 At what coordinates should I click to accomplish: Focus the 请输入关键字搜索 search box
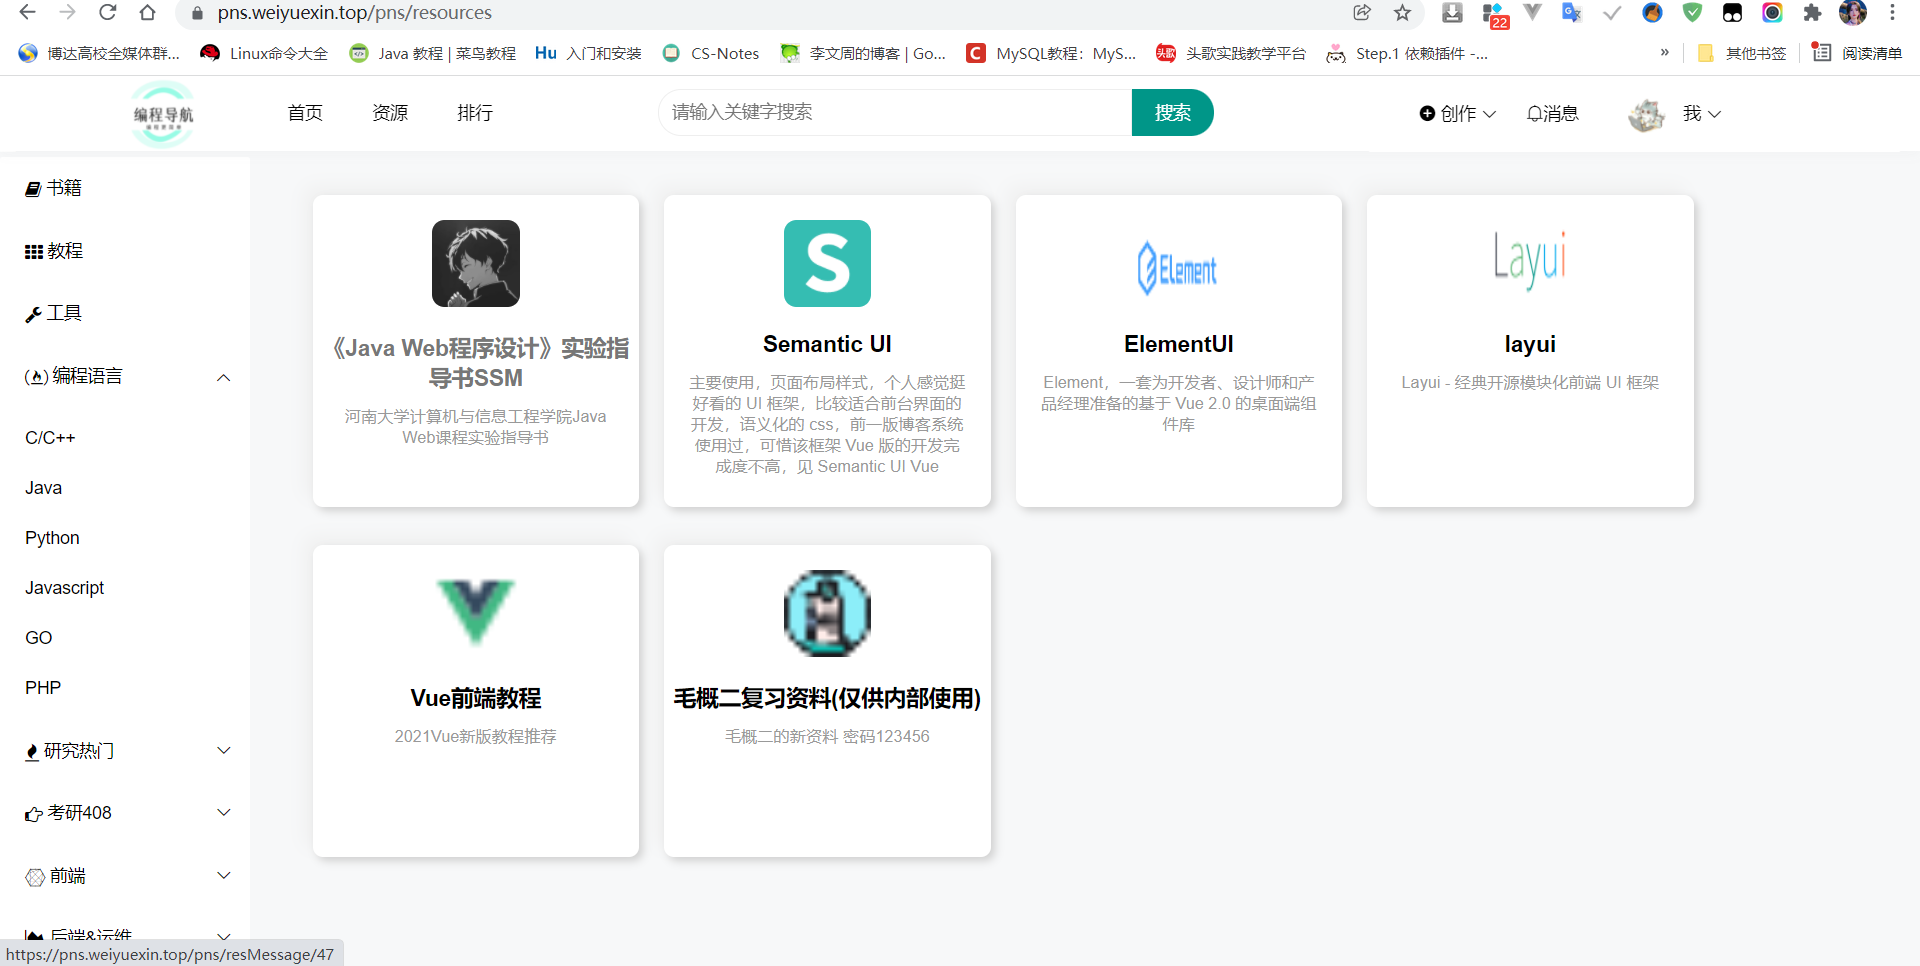click(895, 112)
